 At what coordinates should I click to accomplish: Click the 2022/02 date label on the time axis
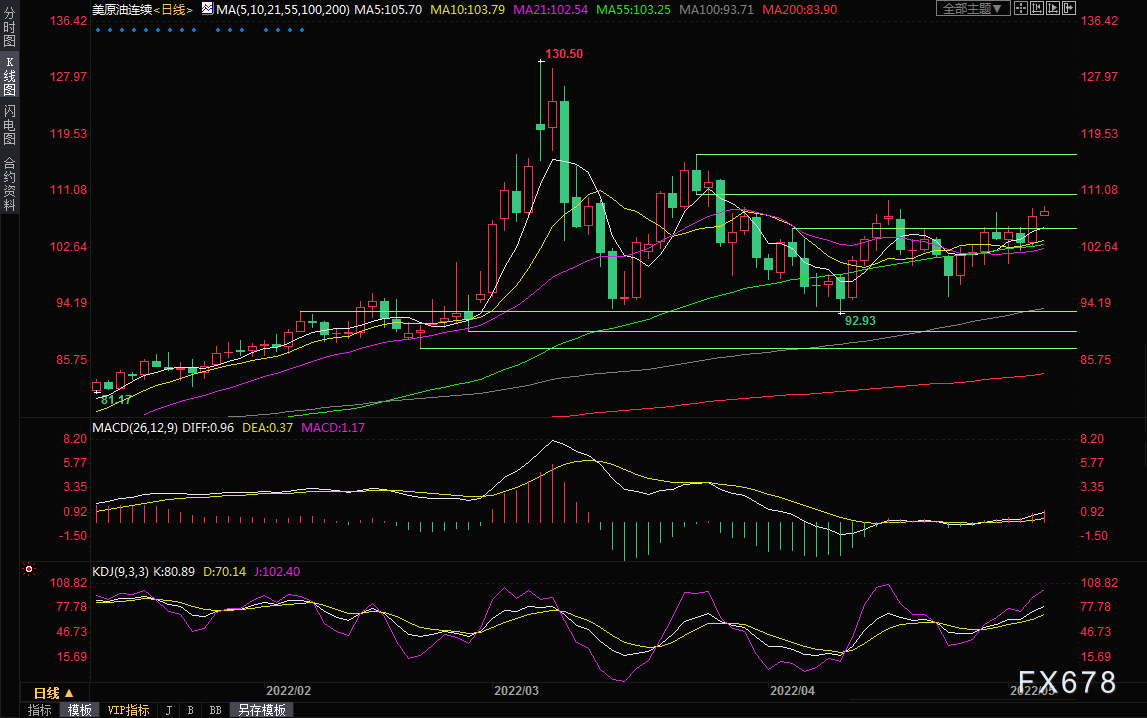(288, 691)
